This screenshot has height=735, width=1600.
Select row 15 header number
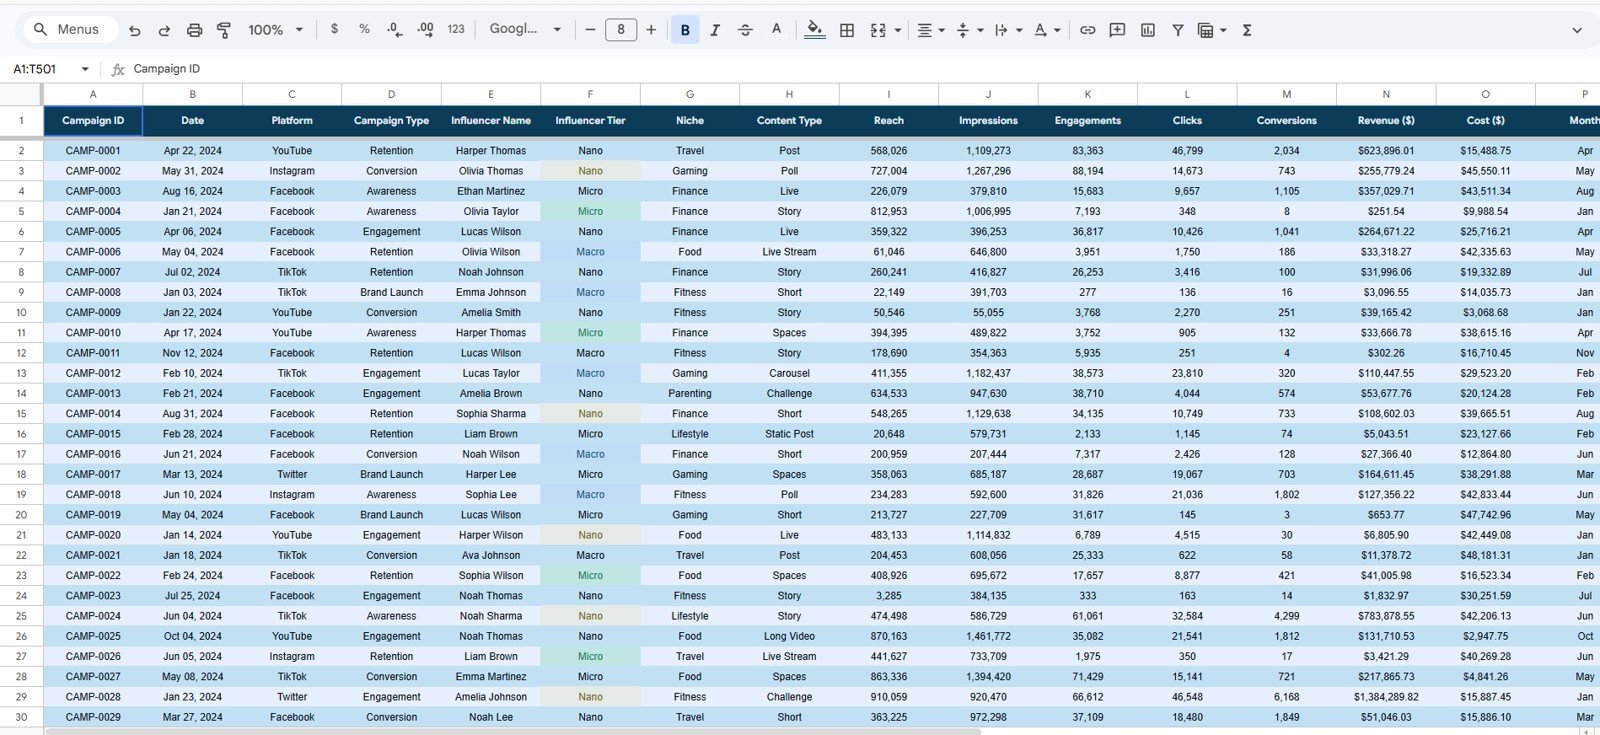pyautogui.click(x=21, y=414)
